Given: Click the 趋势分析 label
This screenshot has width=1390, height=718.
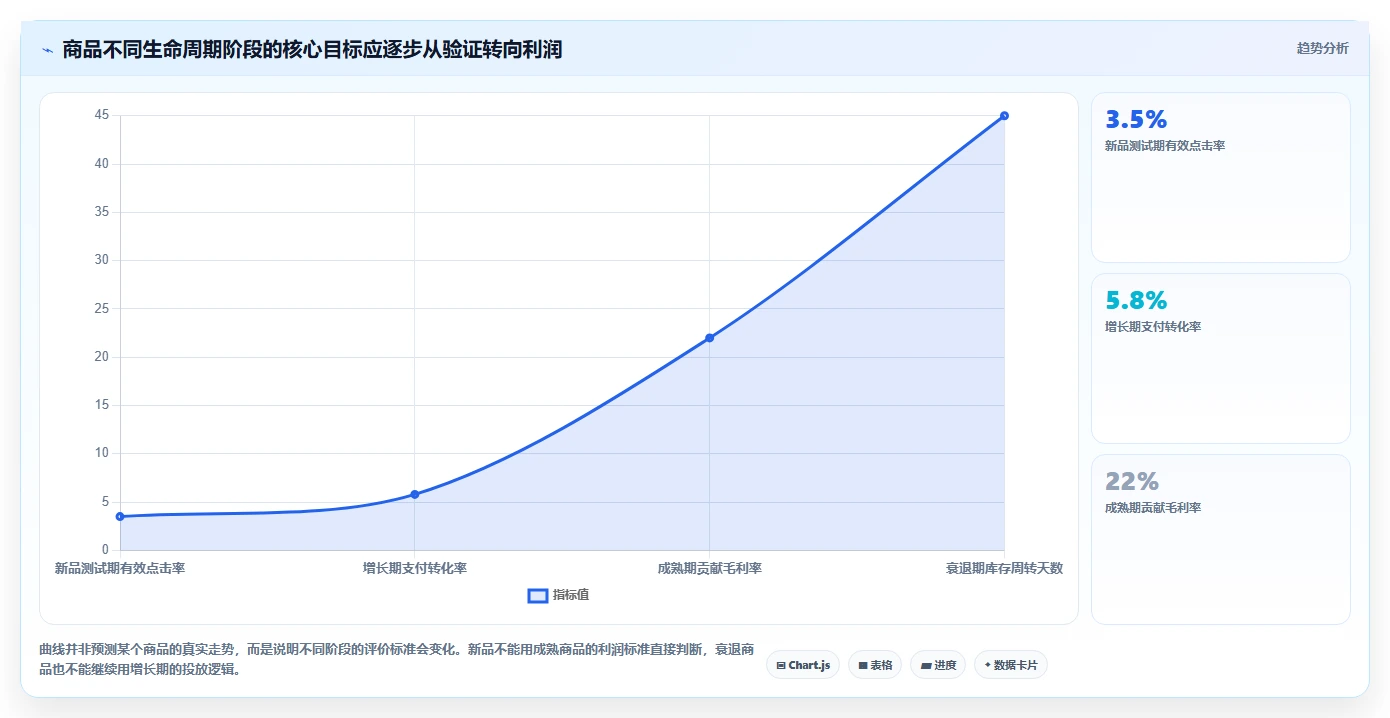Looking at the screenshot, I should (x=1322, y=48).
